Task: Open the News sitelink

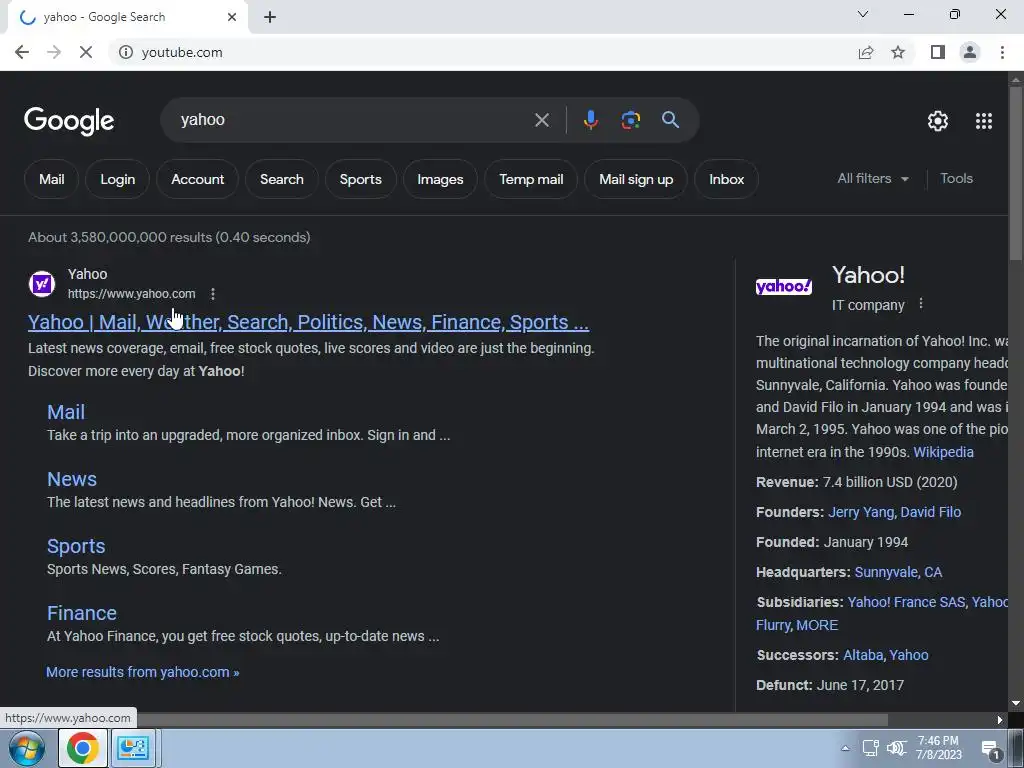Action: point(72,479)
